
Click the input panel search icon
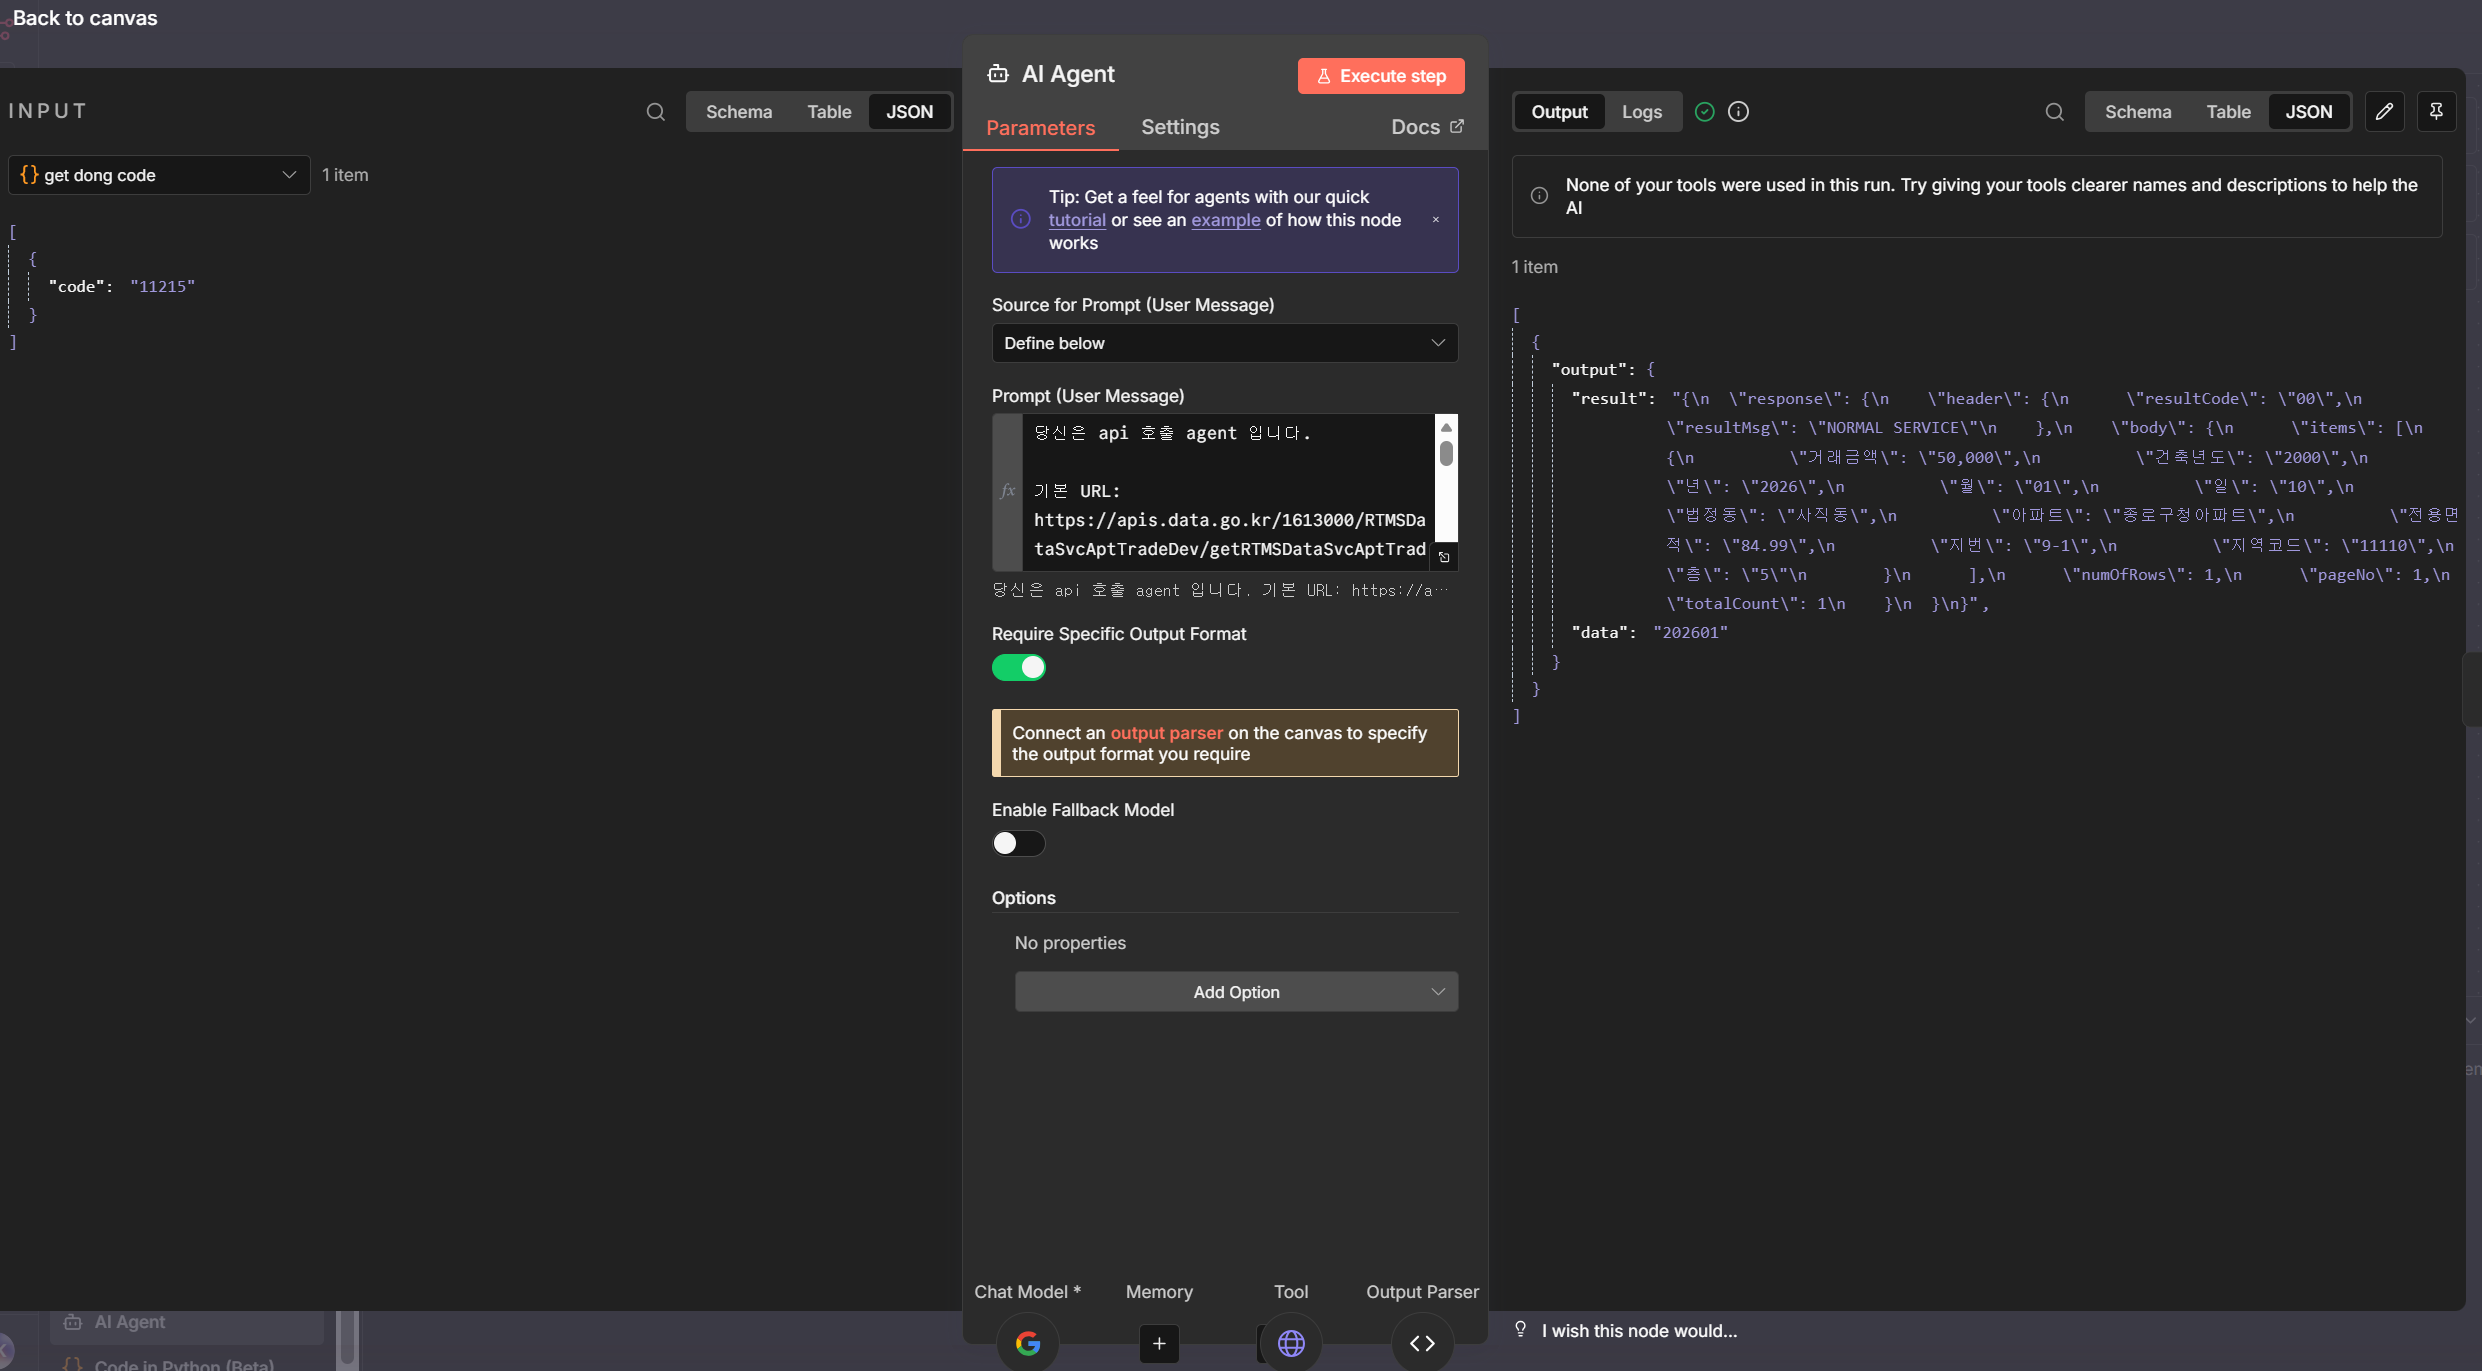pyautogui.click(x=655, y=112)
